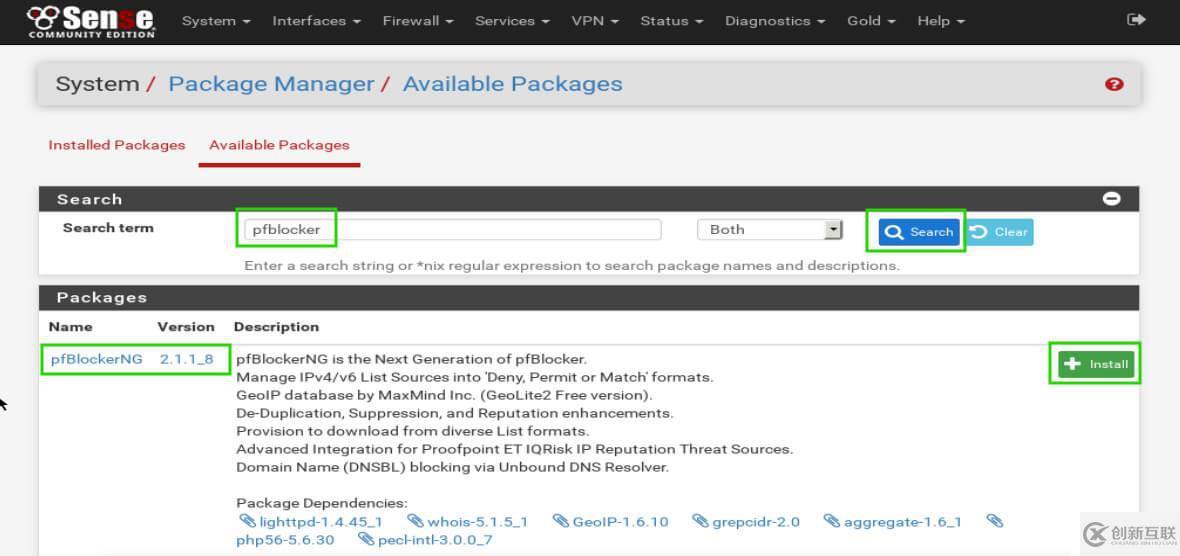This screenshot has width=1180, height=556.
Task: Open the lighttpd-1.4.45_1 dependency link
Action: [x=321, y=521]
